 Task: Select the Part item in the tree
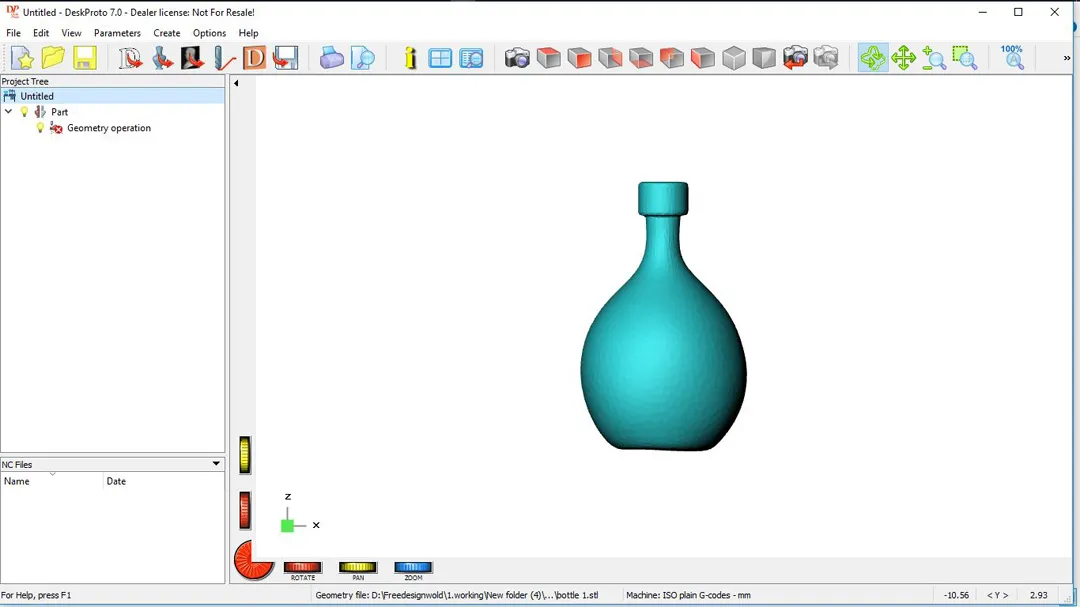click(59, 112)
